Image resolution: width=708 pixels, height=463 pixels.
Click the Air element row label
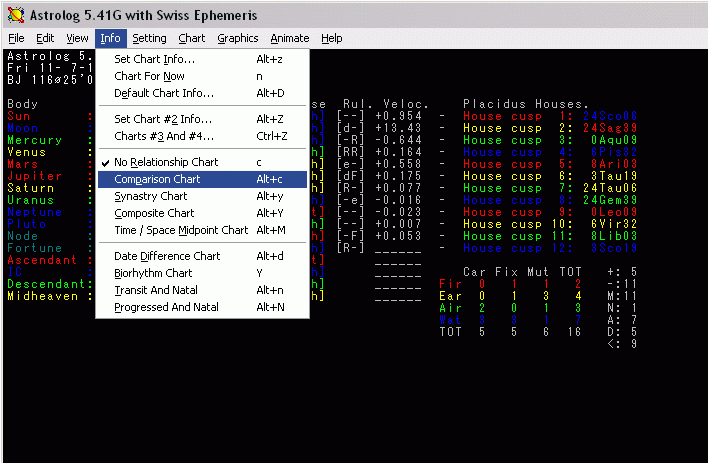point(450,308)
